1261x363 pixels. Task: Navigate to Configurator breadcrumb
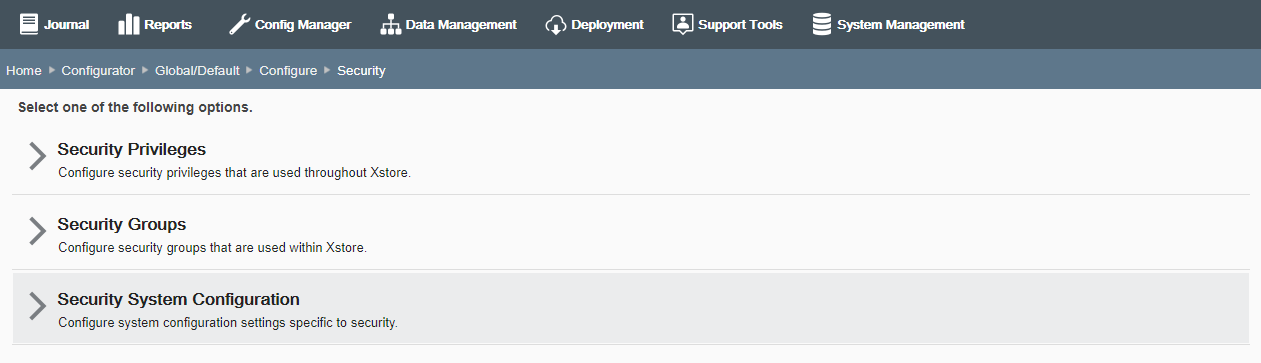(x=98, y=71)
